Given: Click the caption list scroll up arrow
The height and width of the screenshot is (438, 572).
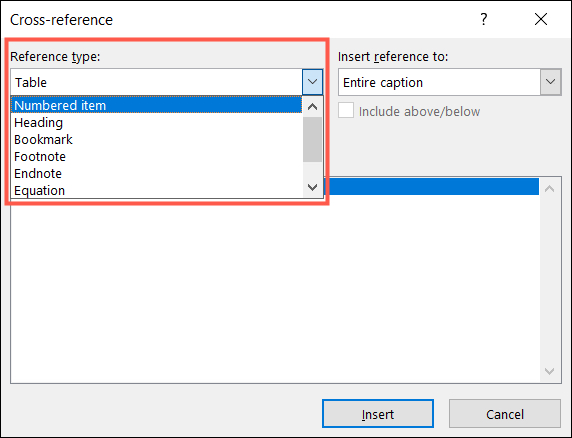Looking at the screenshot, I should (x=550, y=189).
